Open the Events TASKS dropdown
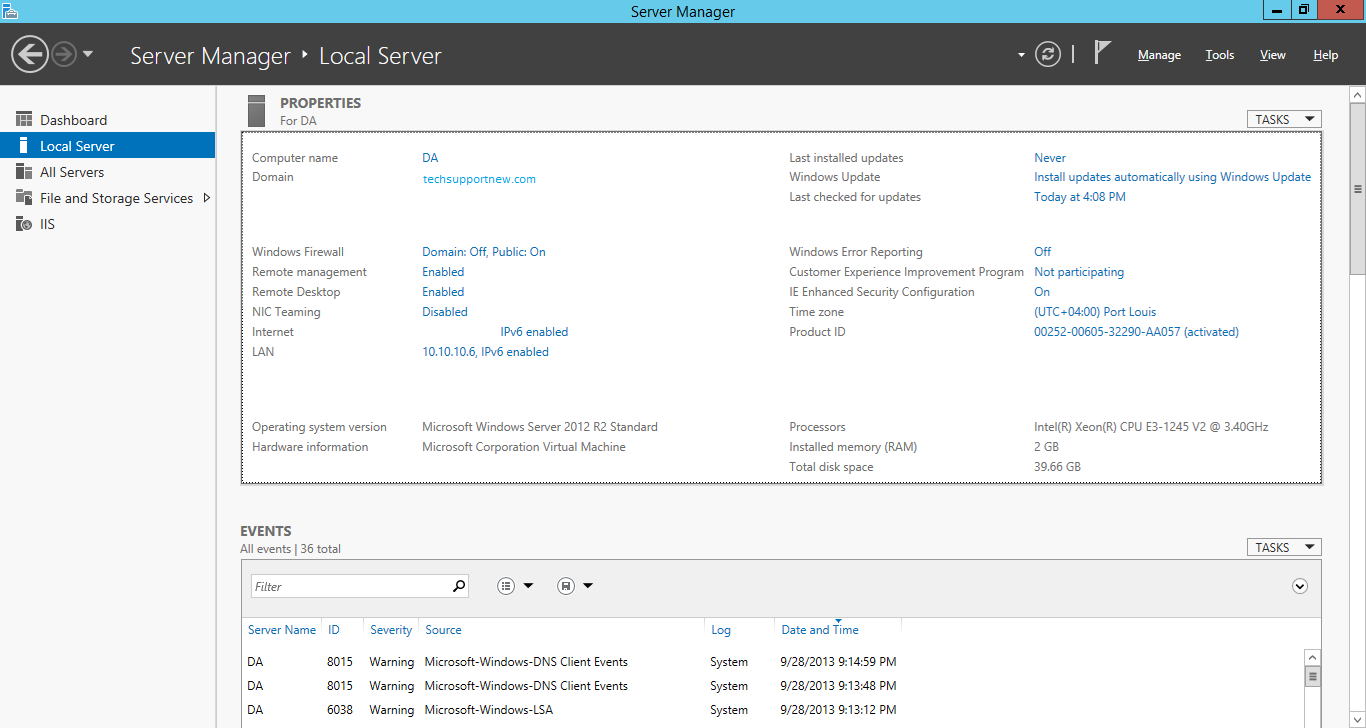Image resolution: width=1366 pixels, height=728 pixels. pos(1284,547)
